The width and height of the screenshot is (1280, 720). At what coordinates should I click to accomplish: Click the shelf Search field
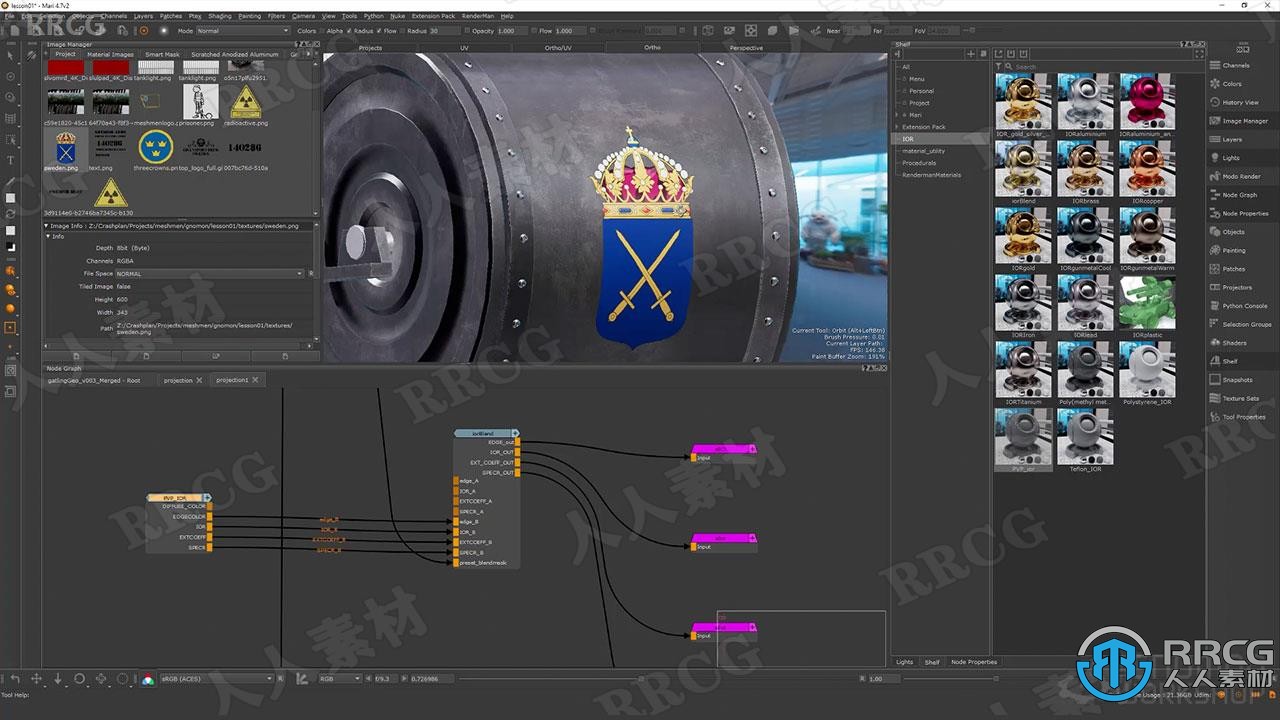coord(1102,67)
